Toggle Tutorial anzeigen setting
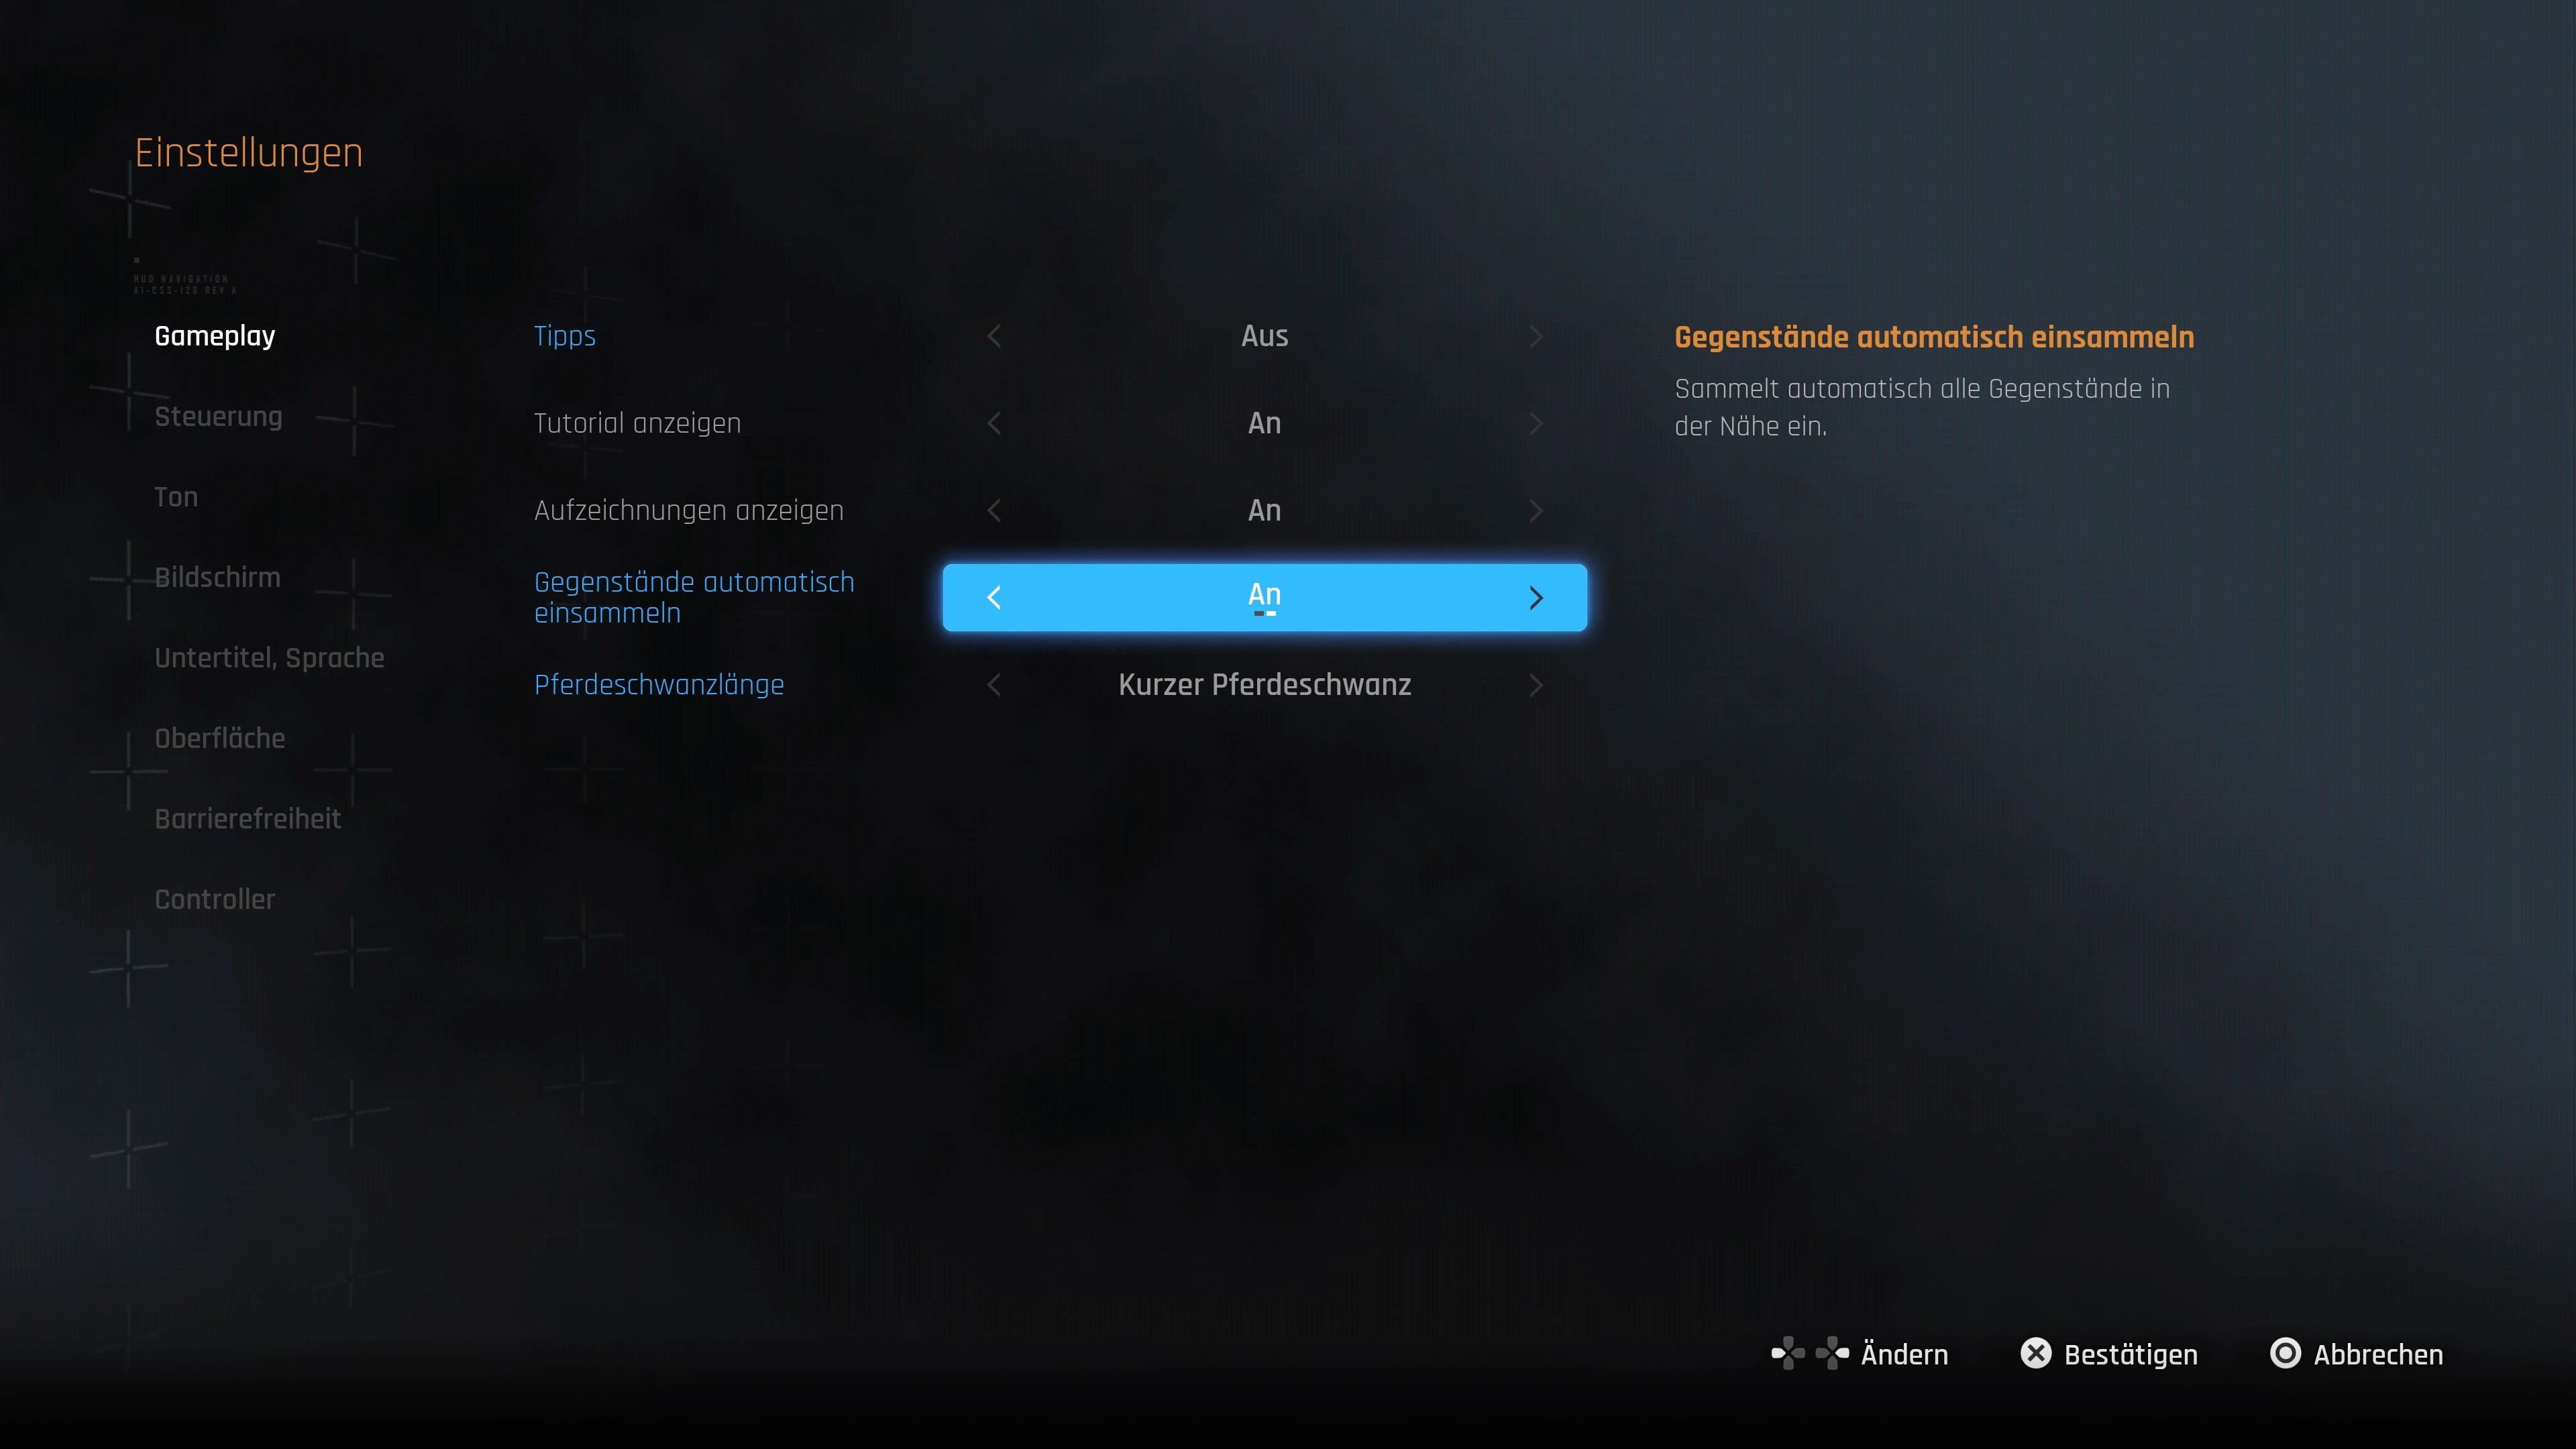Image resolution: width=2576 pixels, height=1449 pixels. 1263,421
